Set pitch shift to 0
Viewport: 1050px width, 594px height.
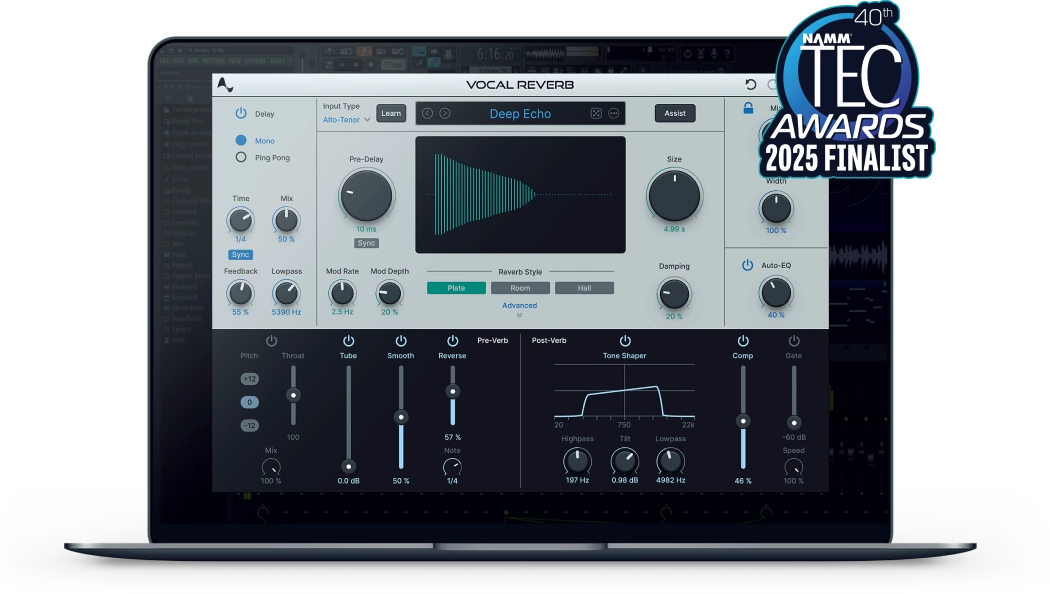(249, 402)
